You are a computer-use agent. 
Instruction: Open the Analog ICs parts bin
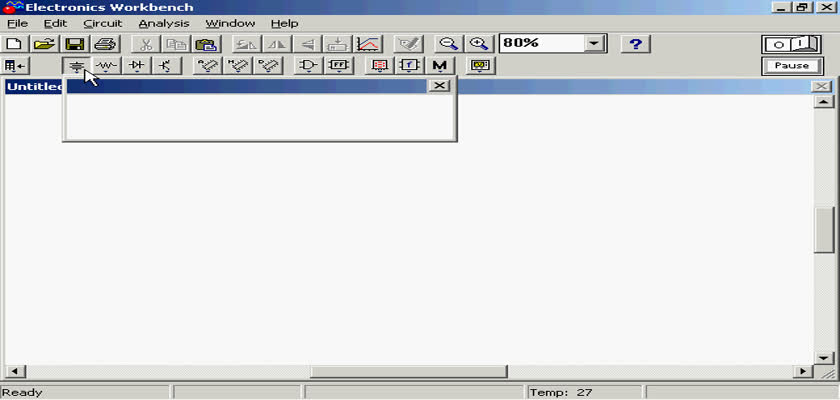coord(208,66)
